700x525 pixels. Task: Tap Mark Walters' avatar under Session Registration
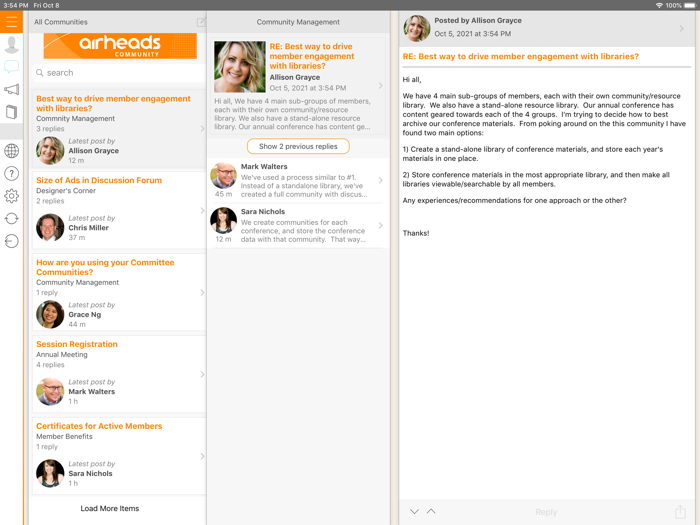(x=50, y=392)
